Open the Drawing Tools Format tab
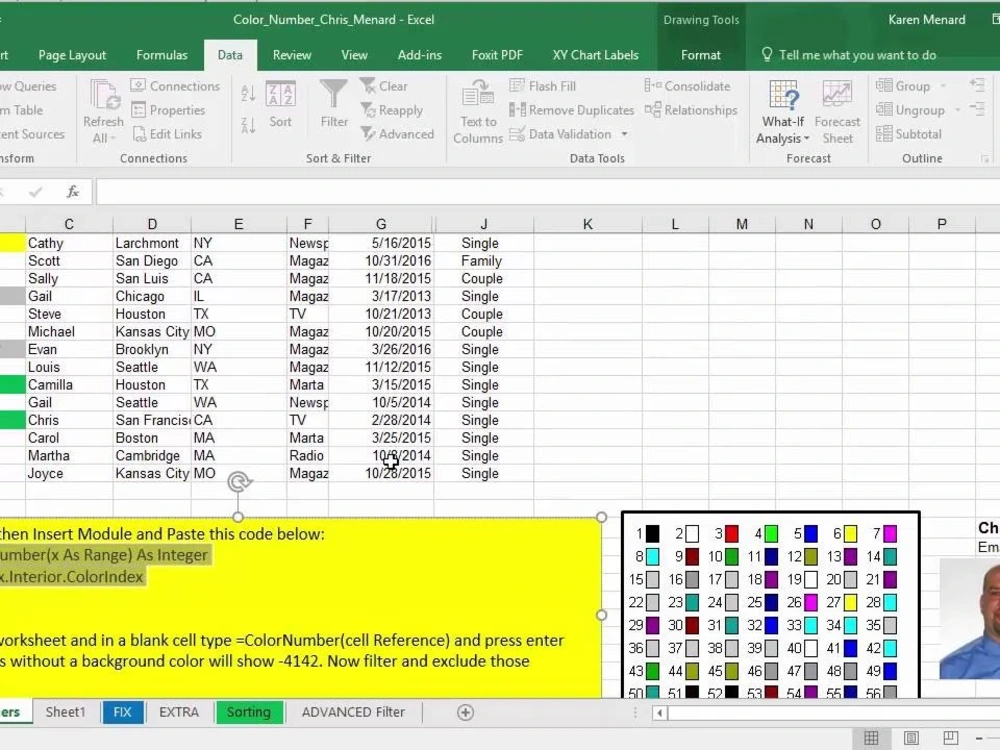The image size is (1000, 750). tap(701, 55)
